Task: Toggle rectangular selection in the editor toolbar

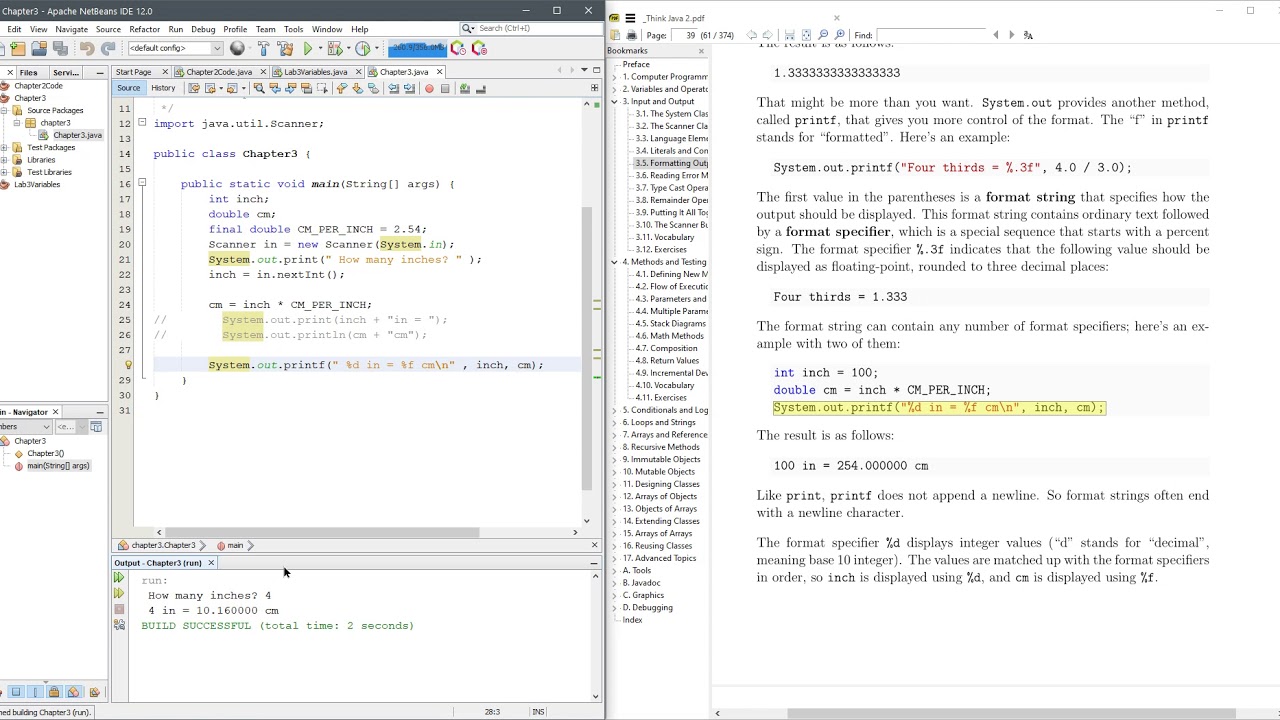Action: click(322, 88)
